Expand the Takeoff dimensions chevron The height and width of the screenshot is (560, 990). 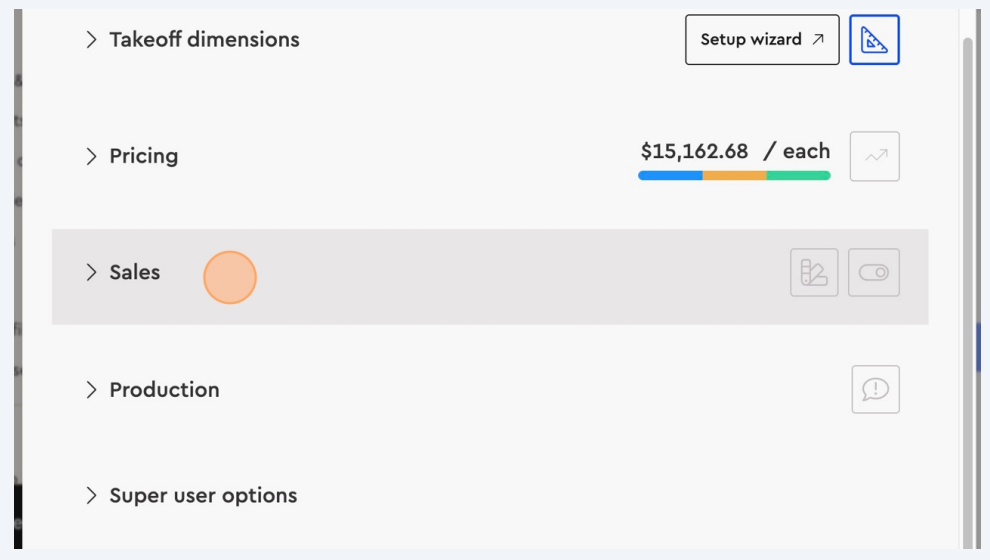tap(91, 40)
